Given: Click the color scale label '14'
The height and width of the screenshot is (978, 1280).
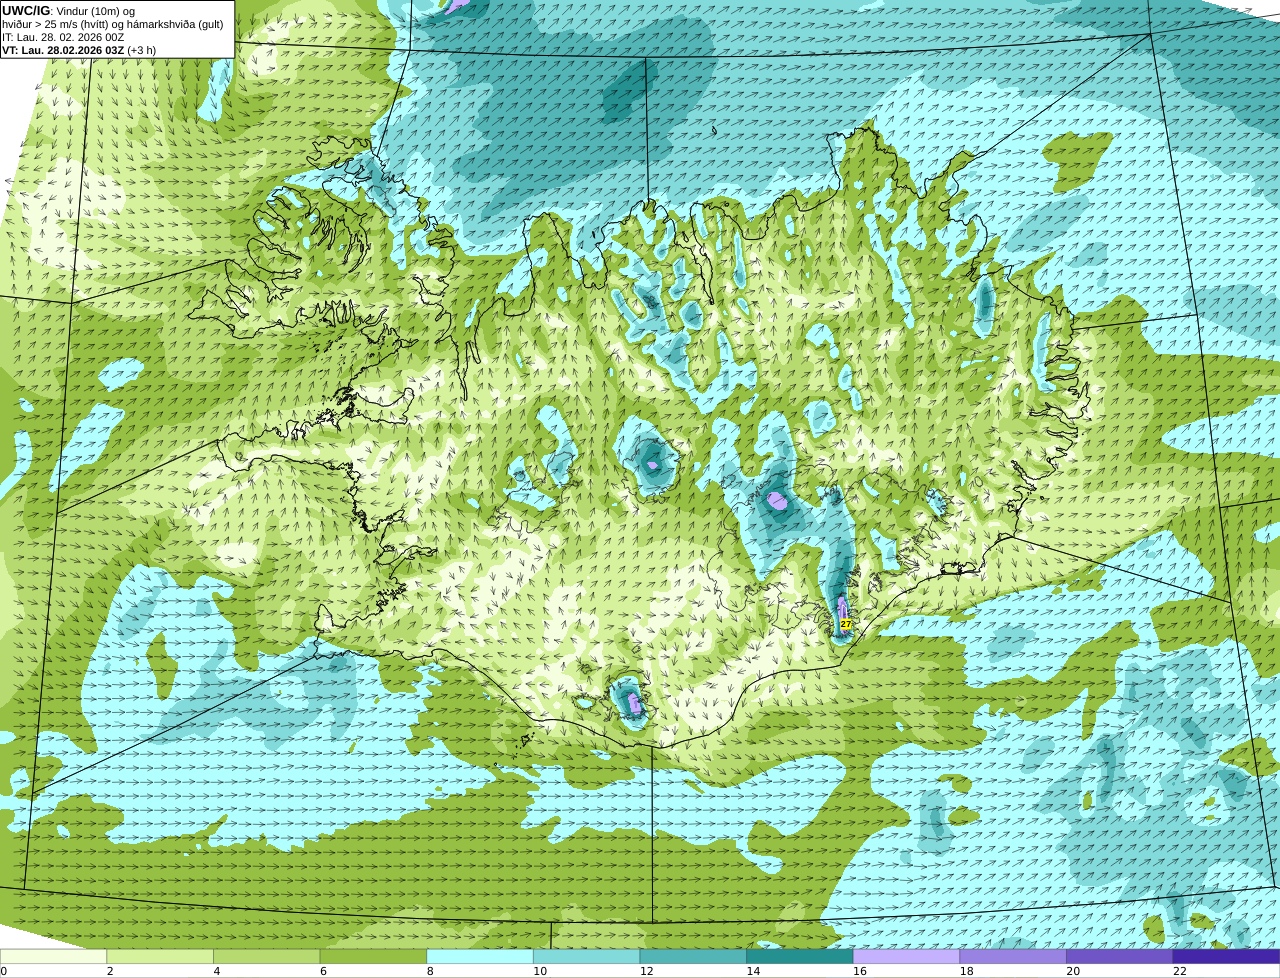Looking at the screenshot, I should click(x=753, y=971).
